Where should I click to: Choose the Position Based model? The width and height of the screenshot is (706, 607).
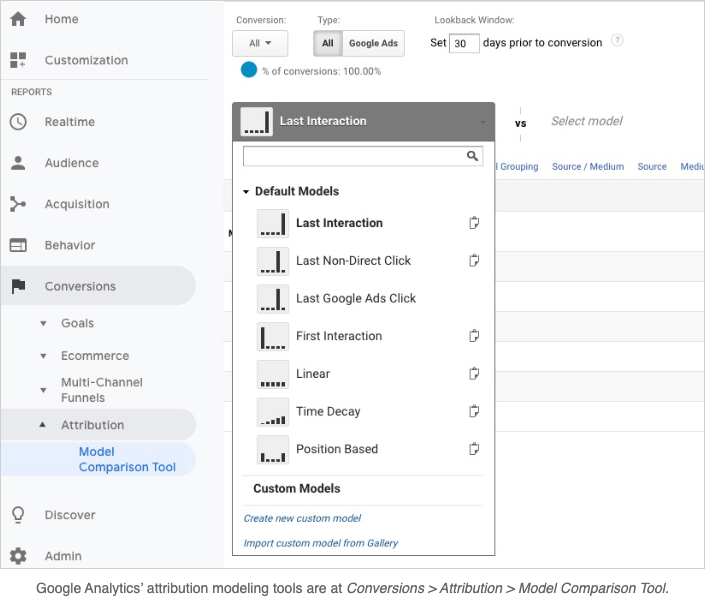tap(337, 449)
